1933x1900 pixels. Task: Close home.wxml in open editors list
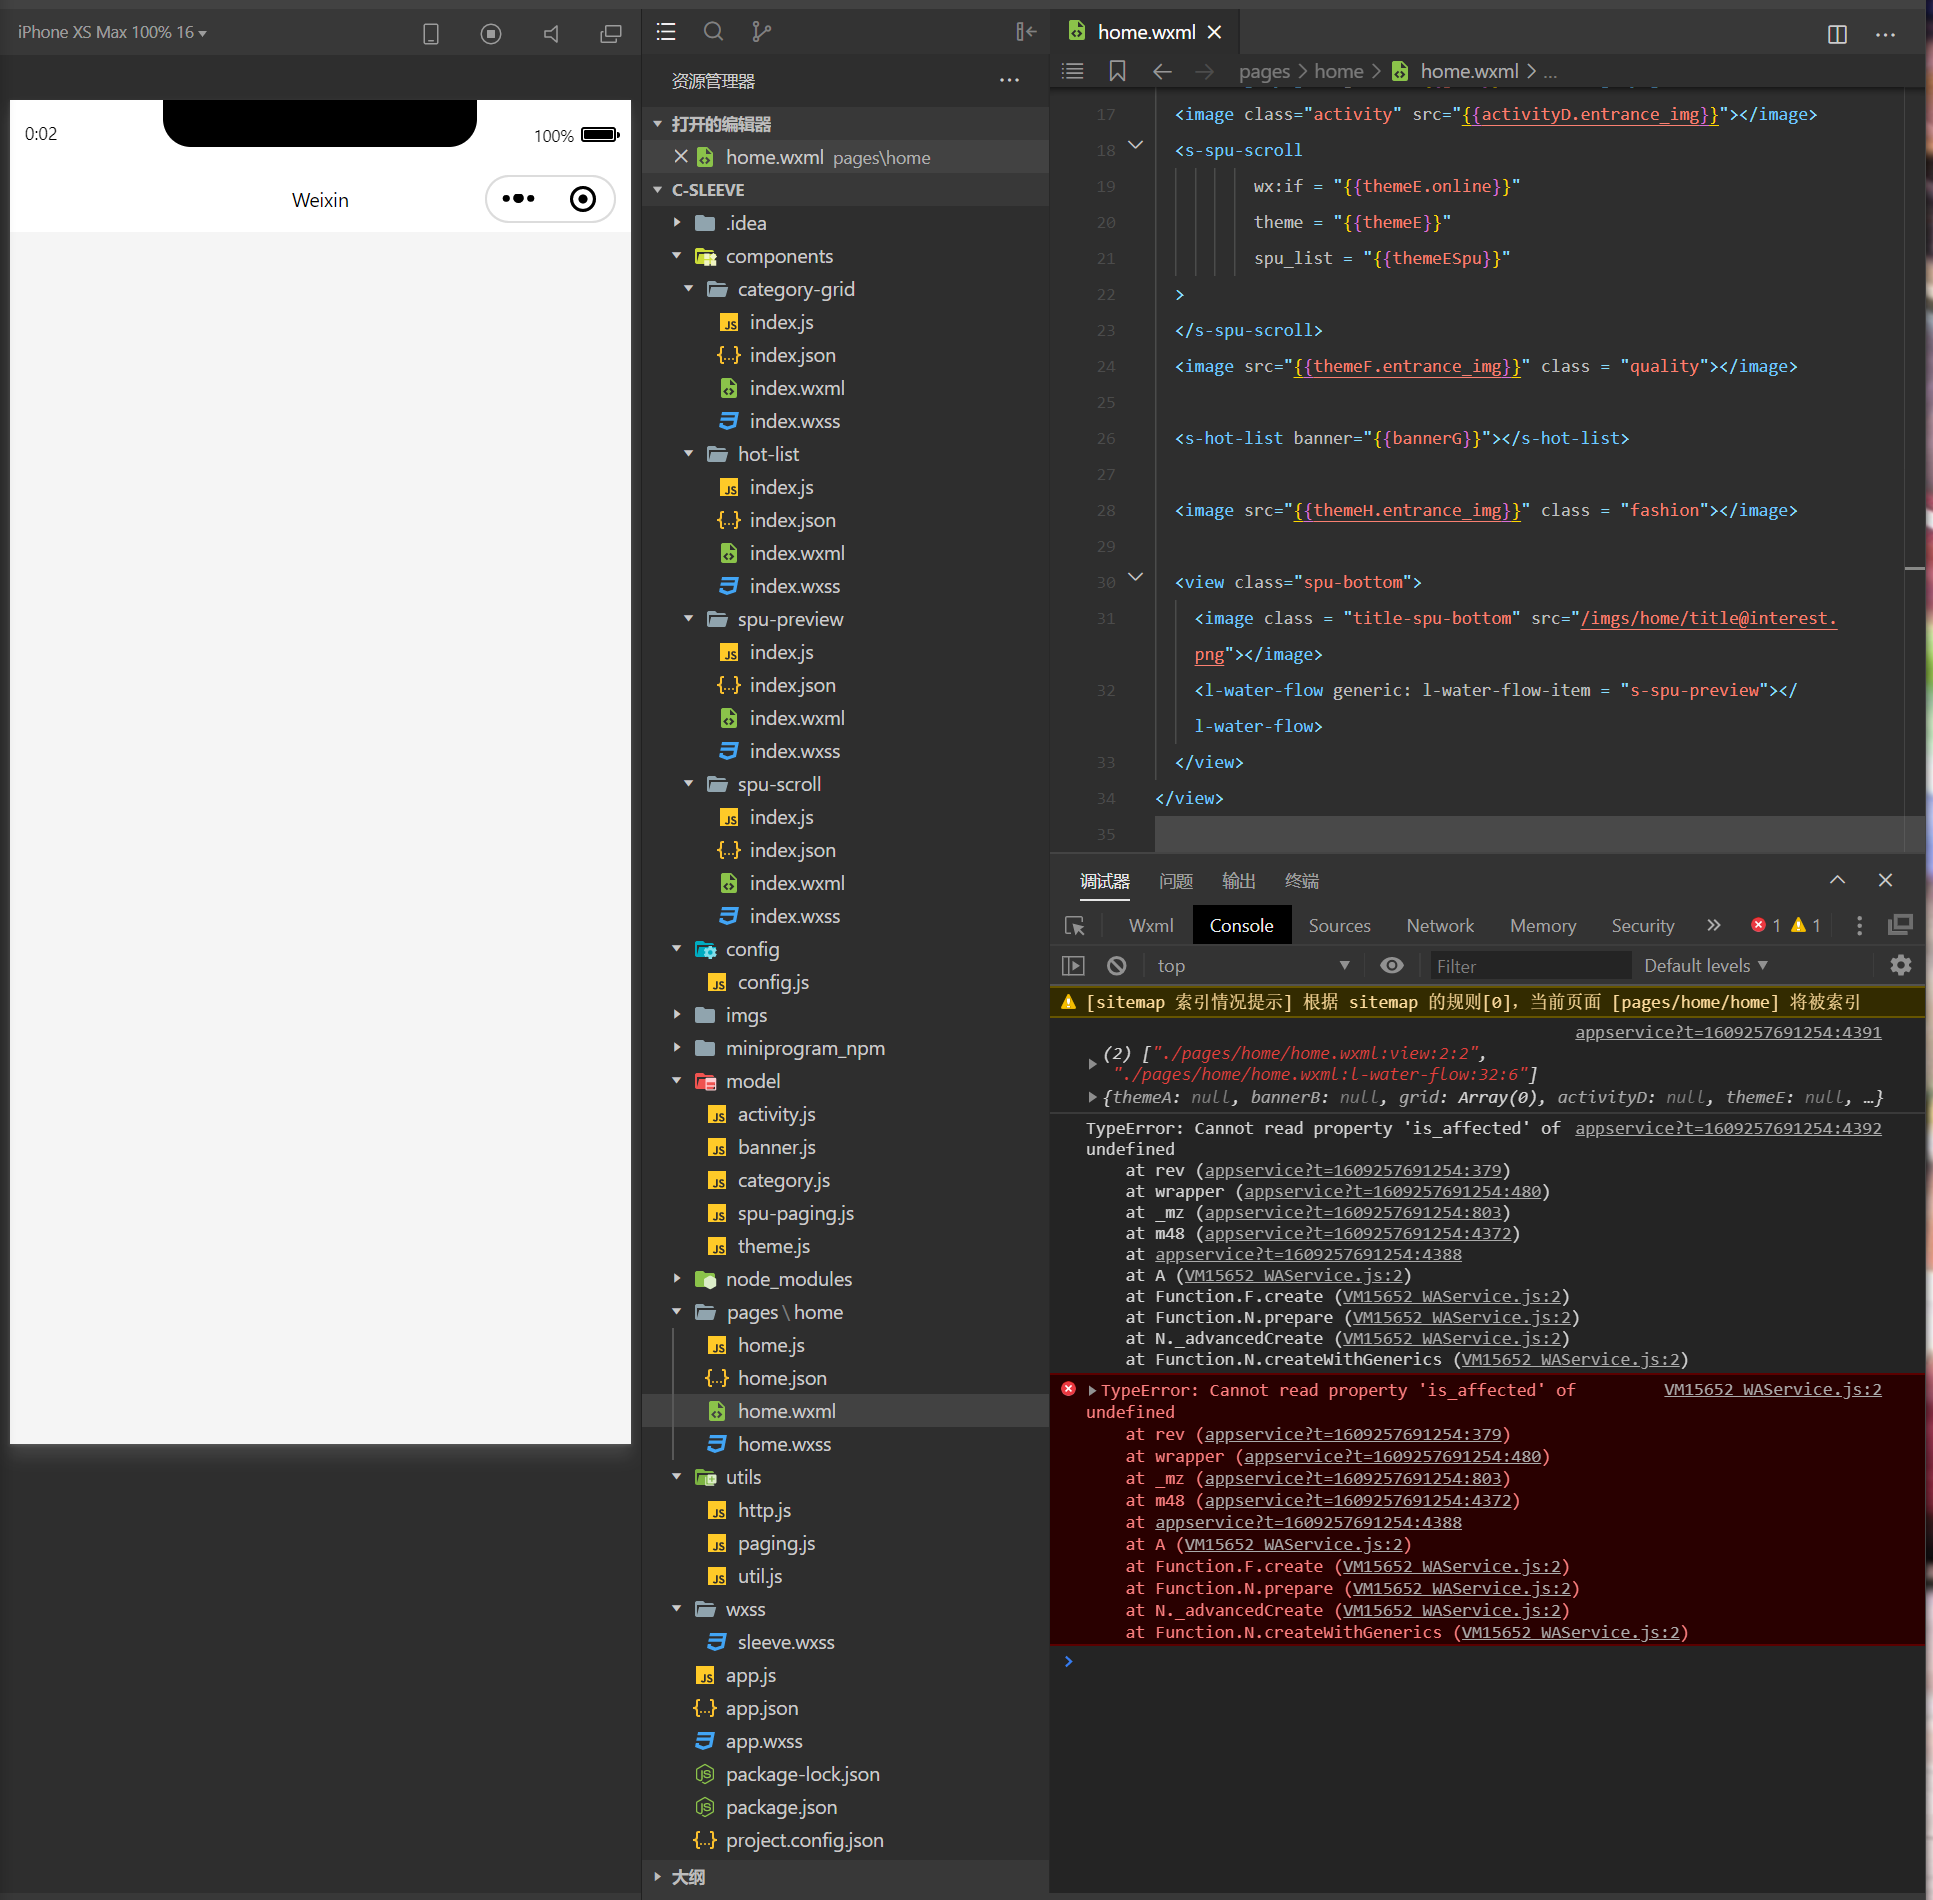681,156
